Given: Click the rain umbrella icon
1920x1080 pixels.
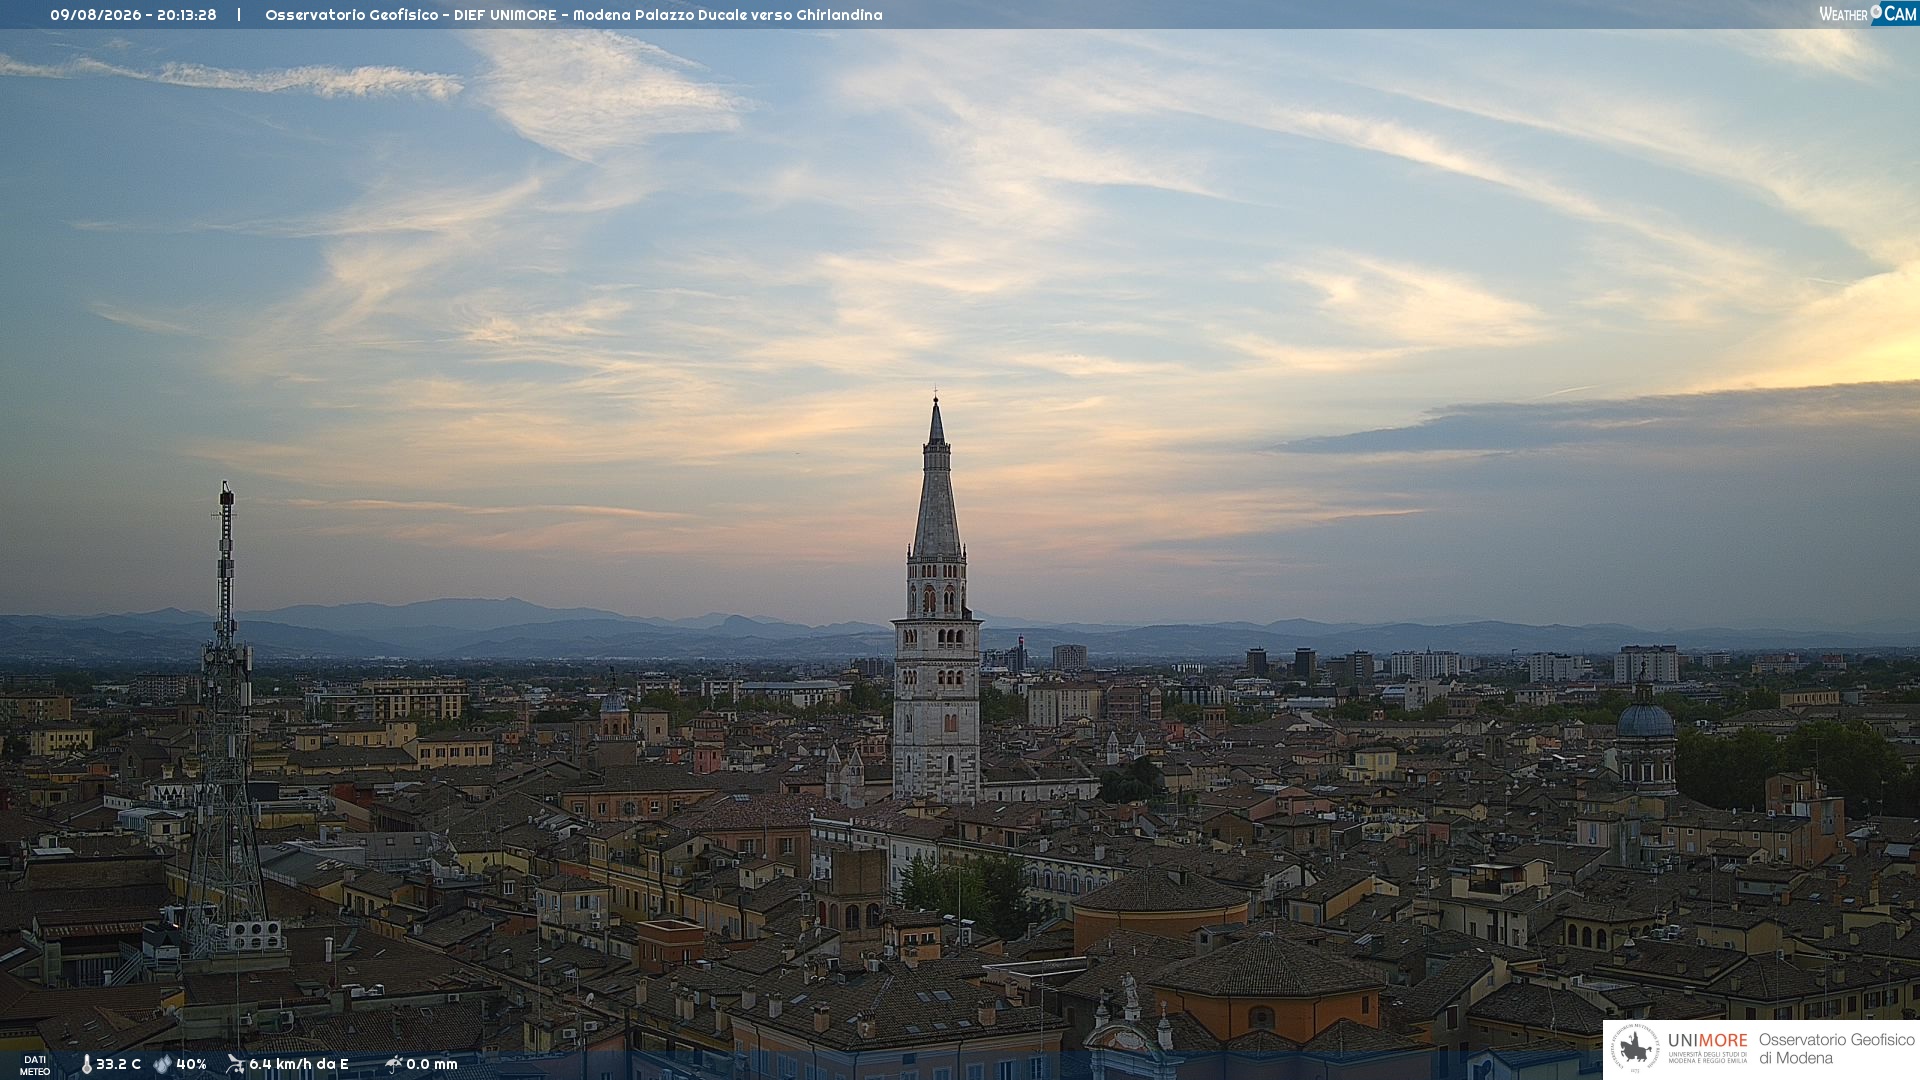Looking at the screenshot, I should pyautogui.click(x=393, y=1064).
